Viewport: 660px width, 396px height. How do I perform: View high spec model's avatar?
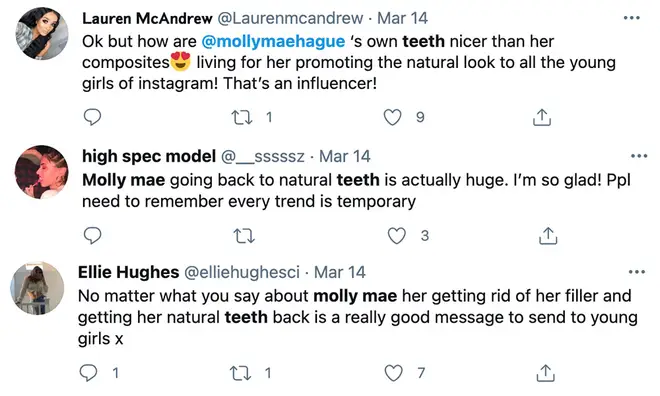point(41,172)
